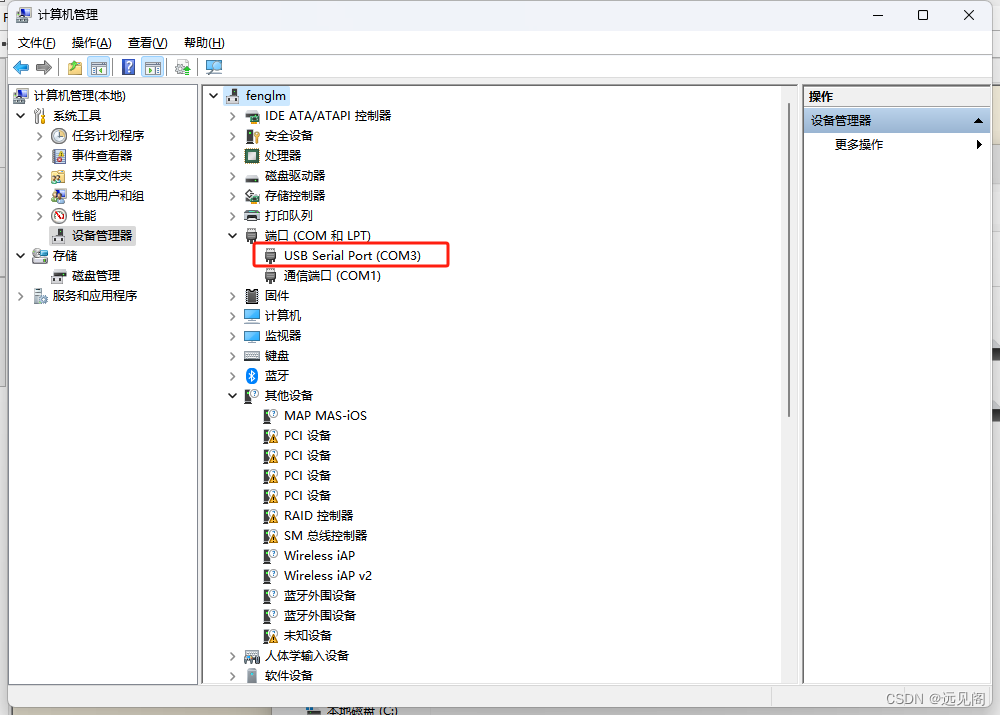Select 通信端口 (COM1) device

click(x=332, y=276)
